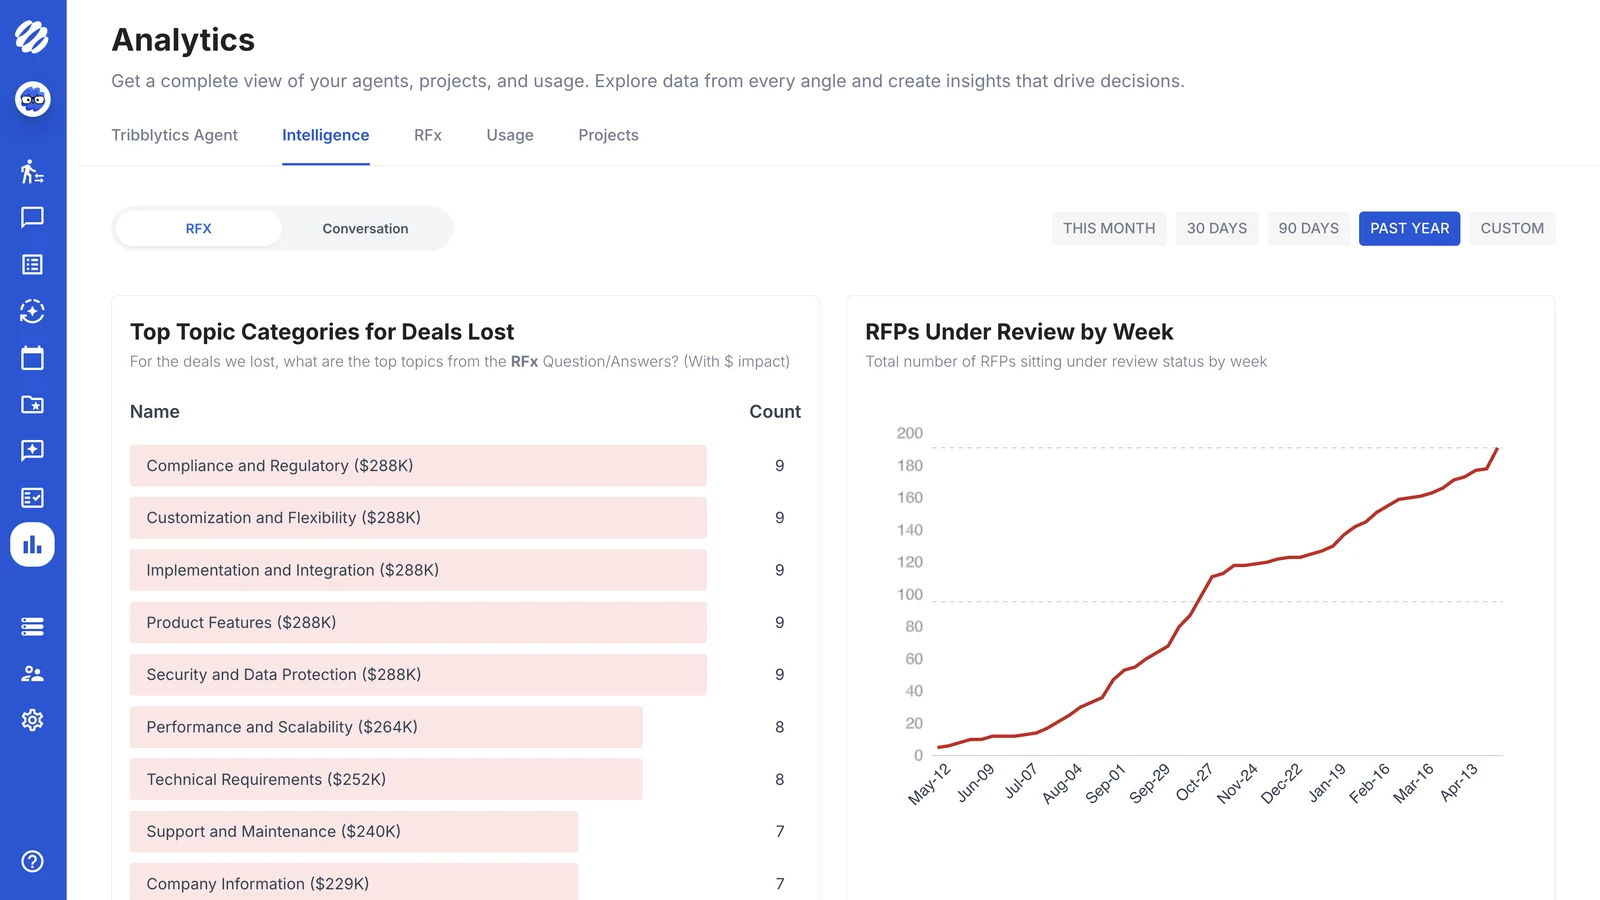
Task: Filter by THIS MONTH
Action: click(x=1109, y=228)
